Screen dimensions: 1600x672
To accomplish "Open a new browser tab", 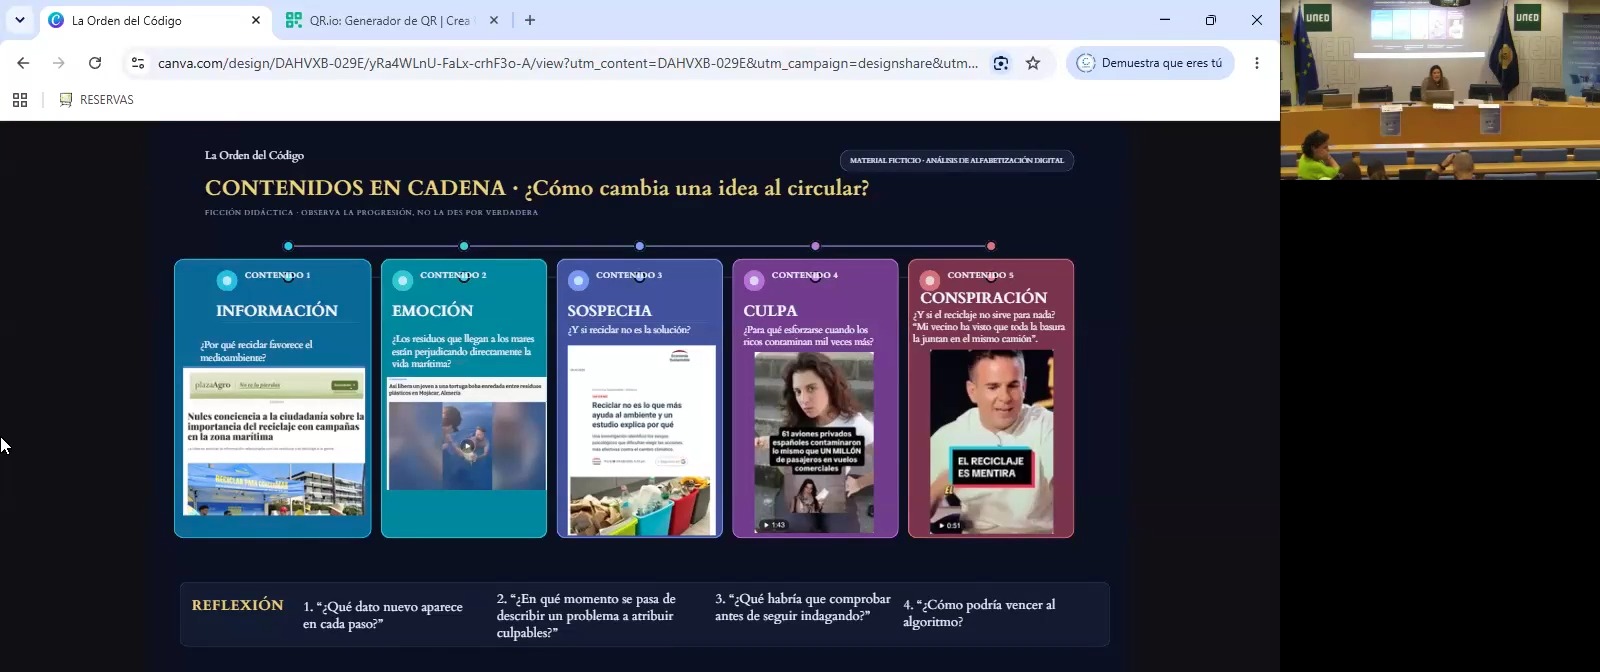I will [x=530, y=20].
